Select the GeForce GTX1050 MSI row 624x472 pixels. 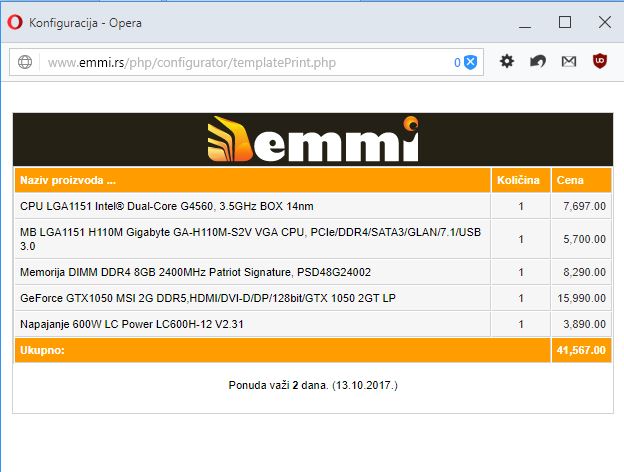coord(313,298)
